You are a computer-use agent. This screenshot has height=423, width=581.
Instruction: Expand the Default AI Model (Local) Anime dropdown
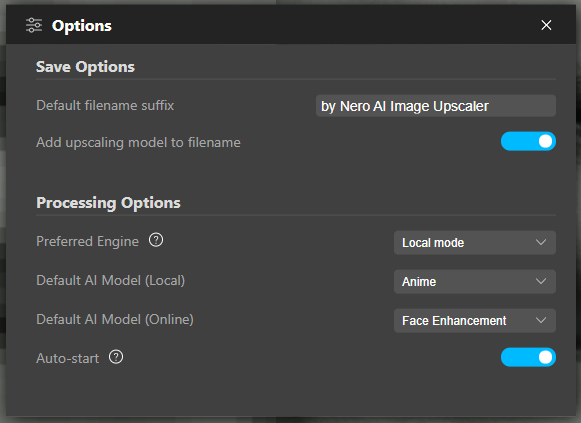click(475, 282)
